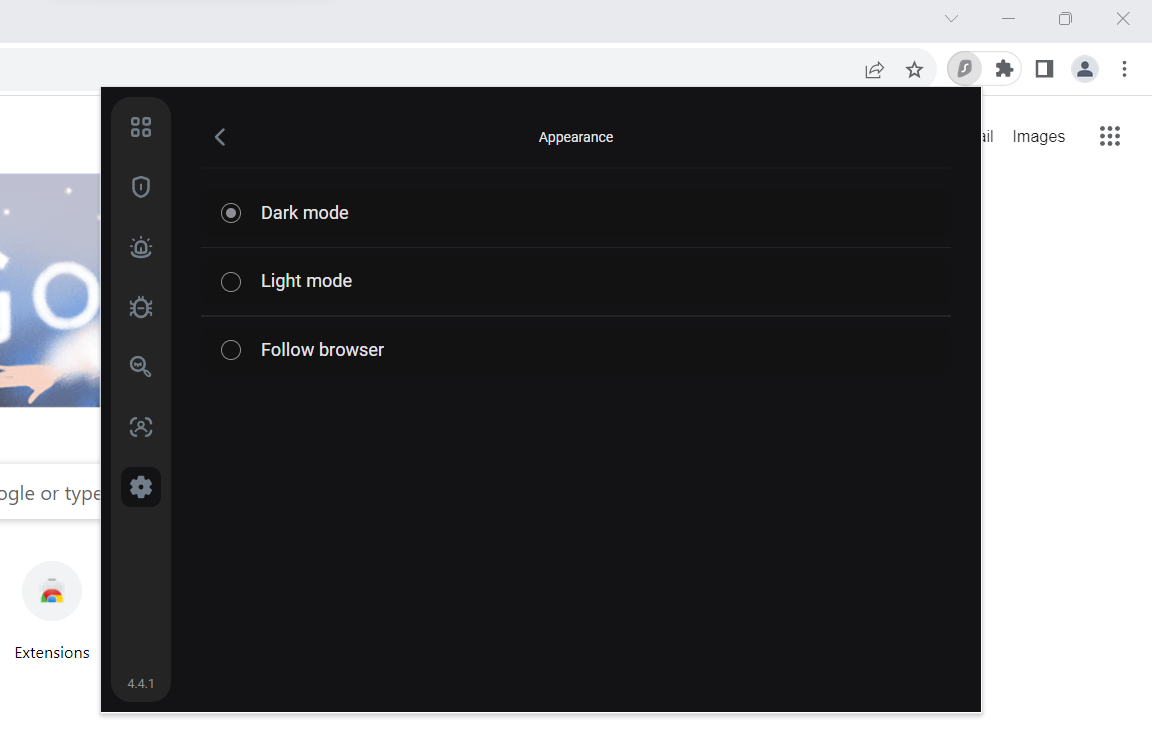
Task: Open the Antivirus bug icon section
Action: point(141,307)
